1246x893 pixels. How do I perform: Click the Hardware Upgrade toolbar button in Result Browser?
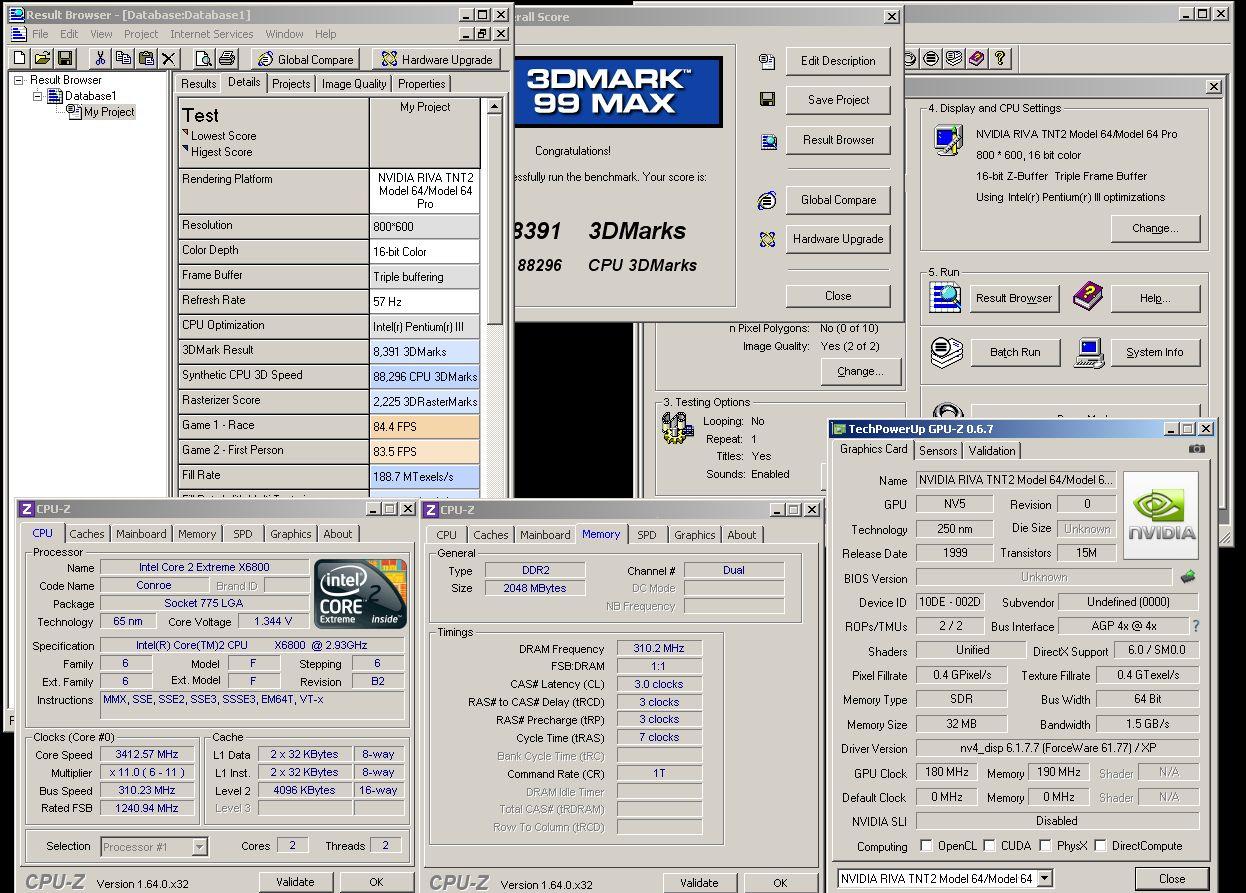437,59
